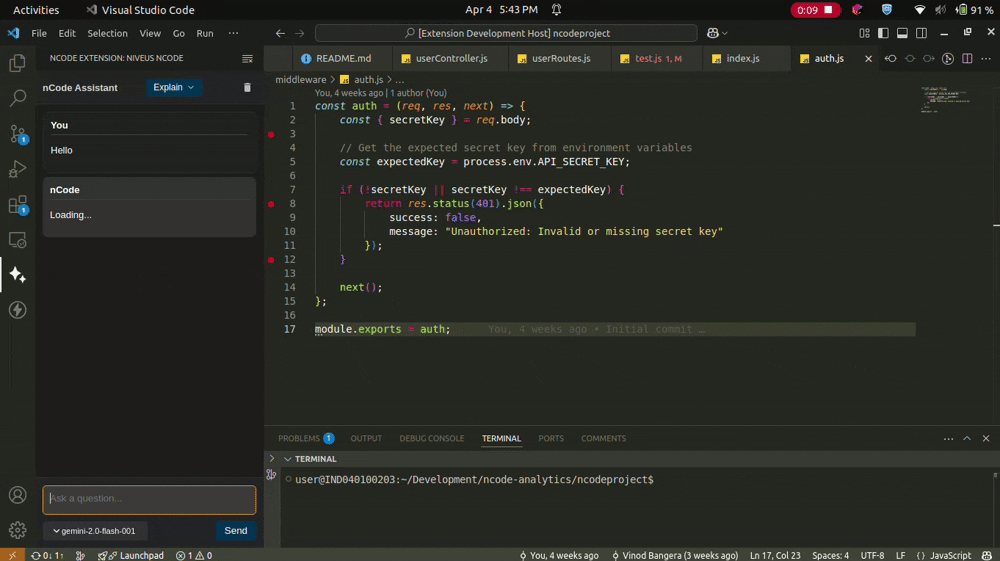Toggle the secondary sidebar visibility
The height and width of the screenshot is (561, 1000).
922,33
